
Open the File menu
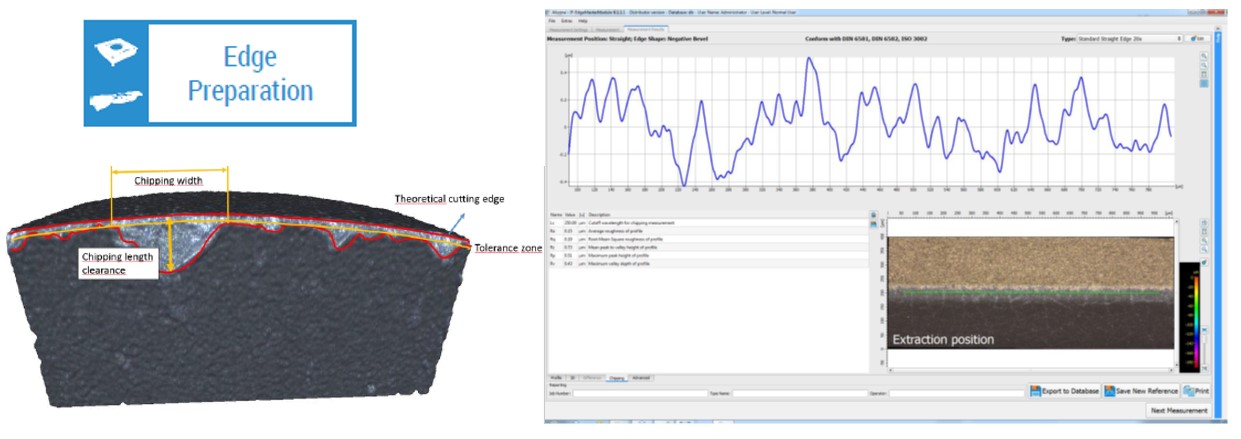tap(551, 20)
